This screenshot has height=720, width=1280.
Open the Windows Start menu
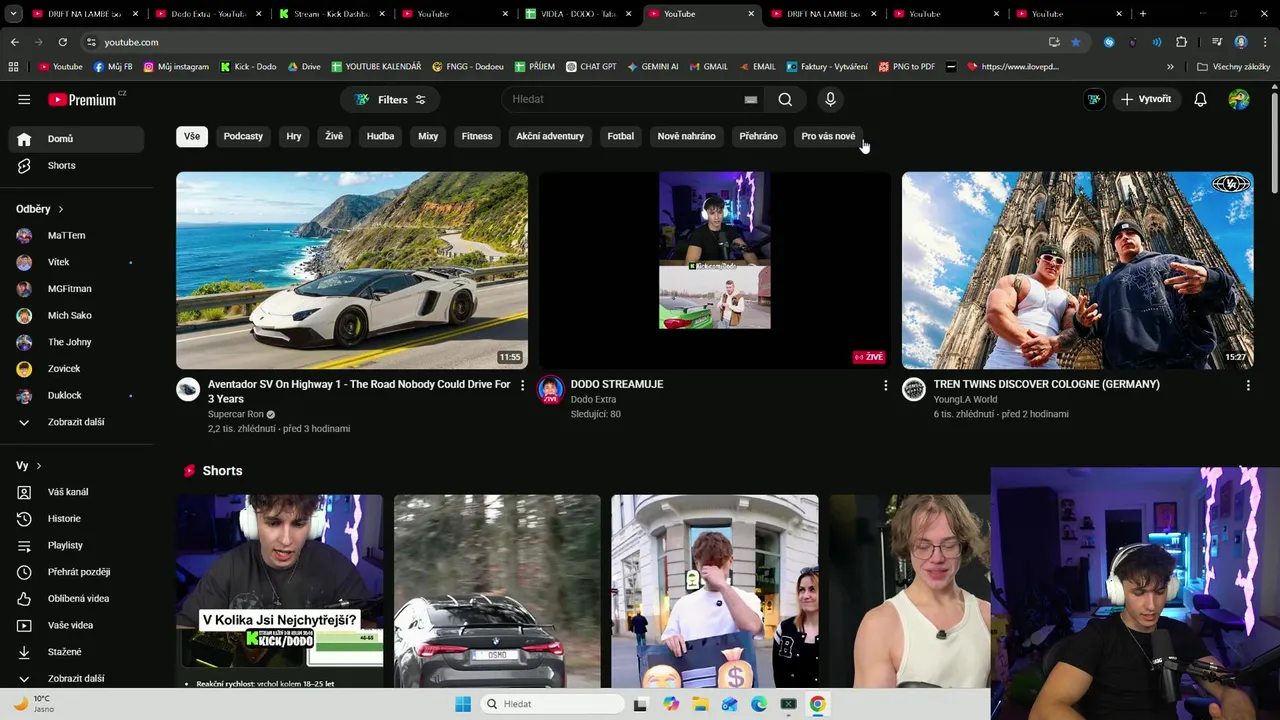point(463,704)
